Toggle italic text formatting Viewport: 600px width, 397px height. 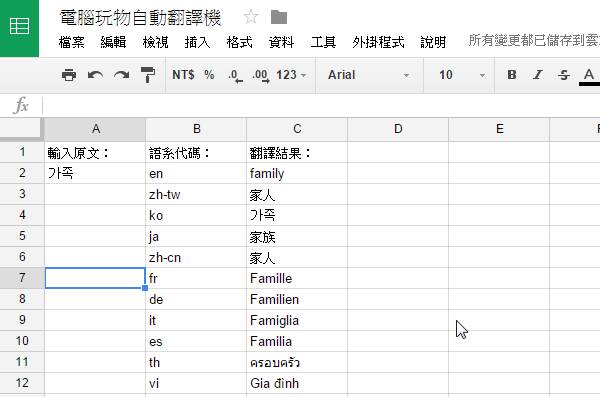click(x=538, y=75)
